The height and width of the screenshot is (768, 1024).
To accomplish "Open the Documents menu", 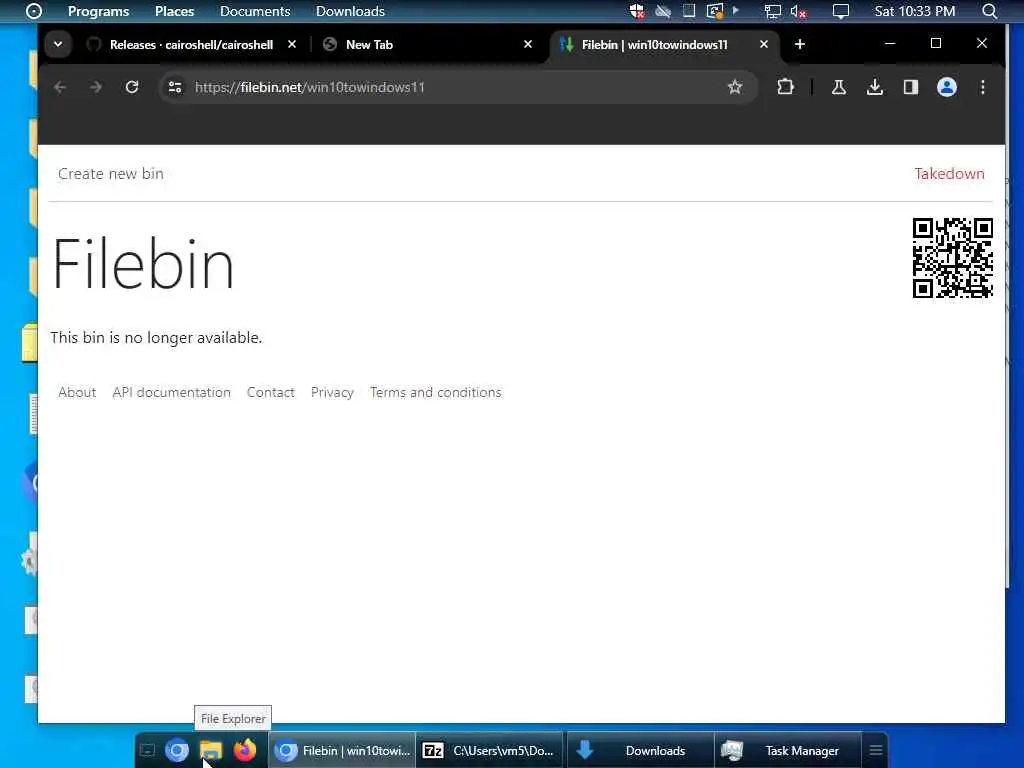I will pyautogui.click(x=255, y=11).
